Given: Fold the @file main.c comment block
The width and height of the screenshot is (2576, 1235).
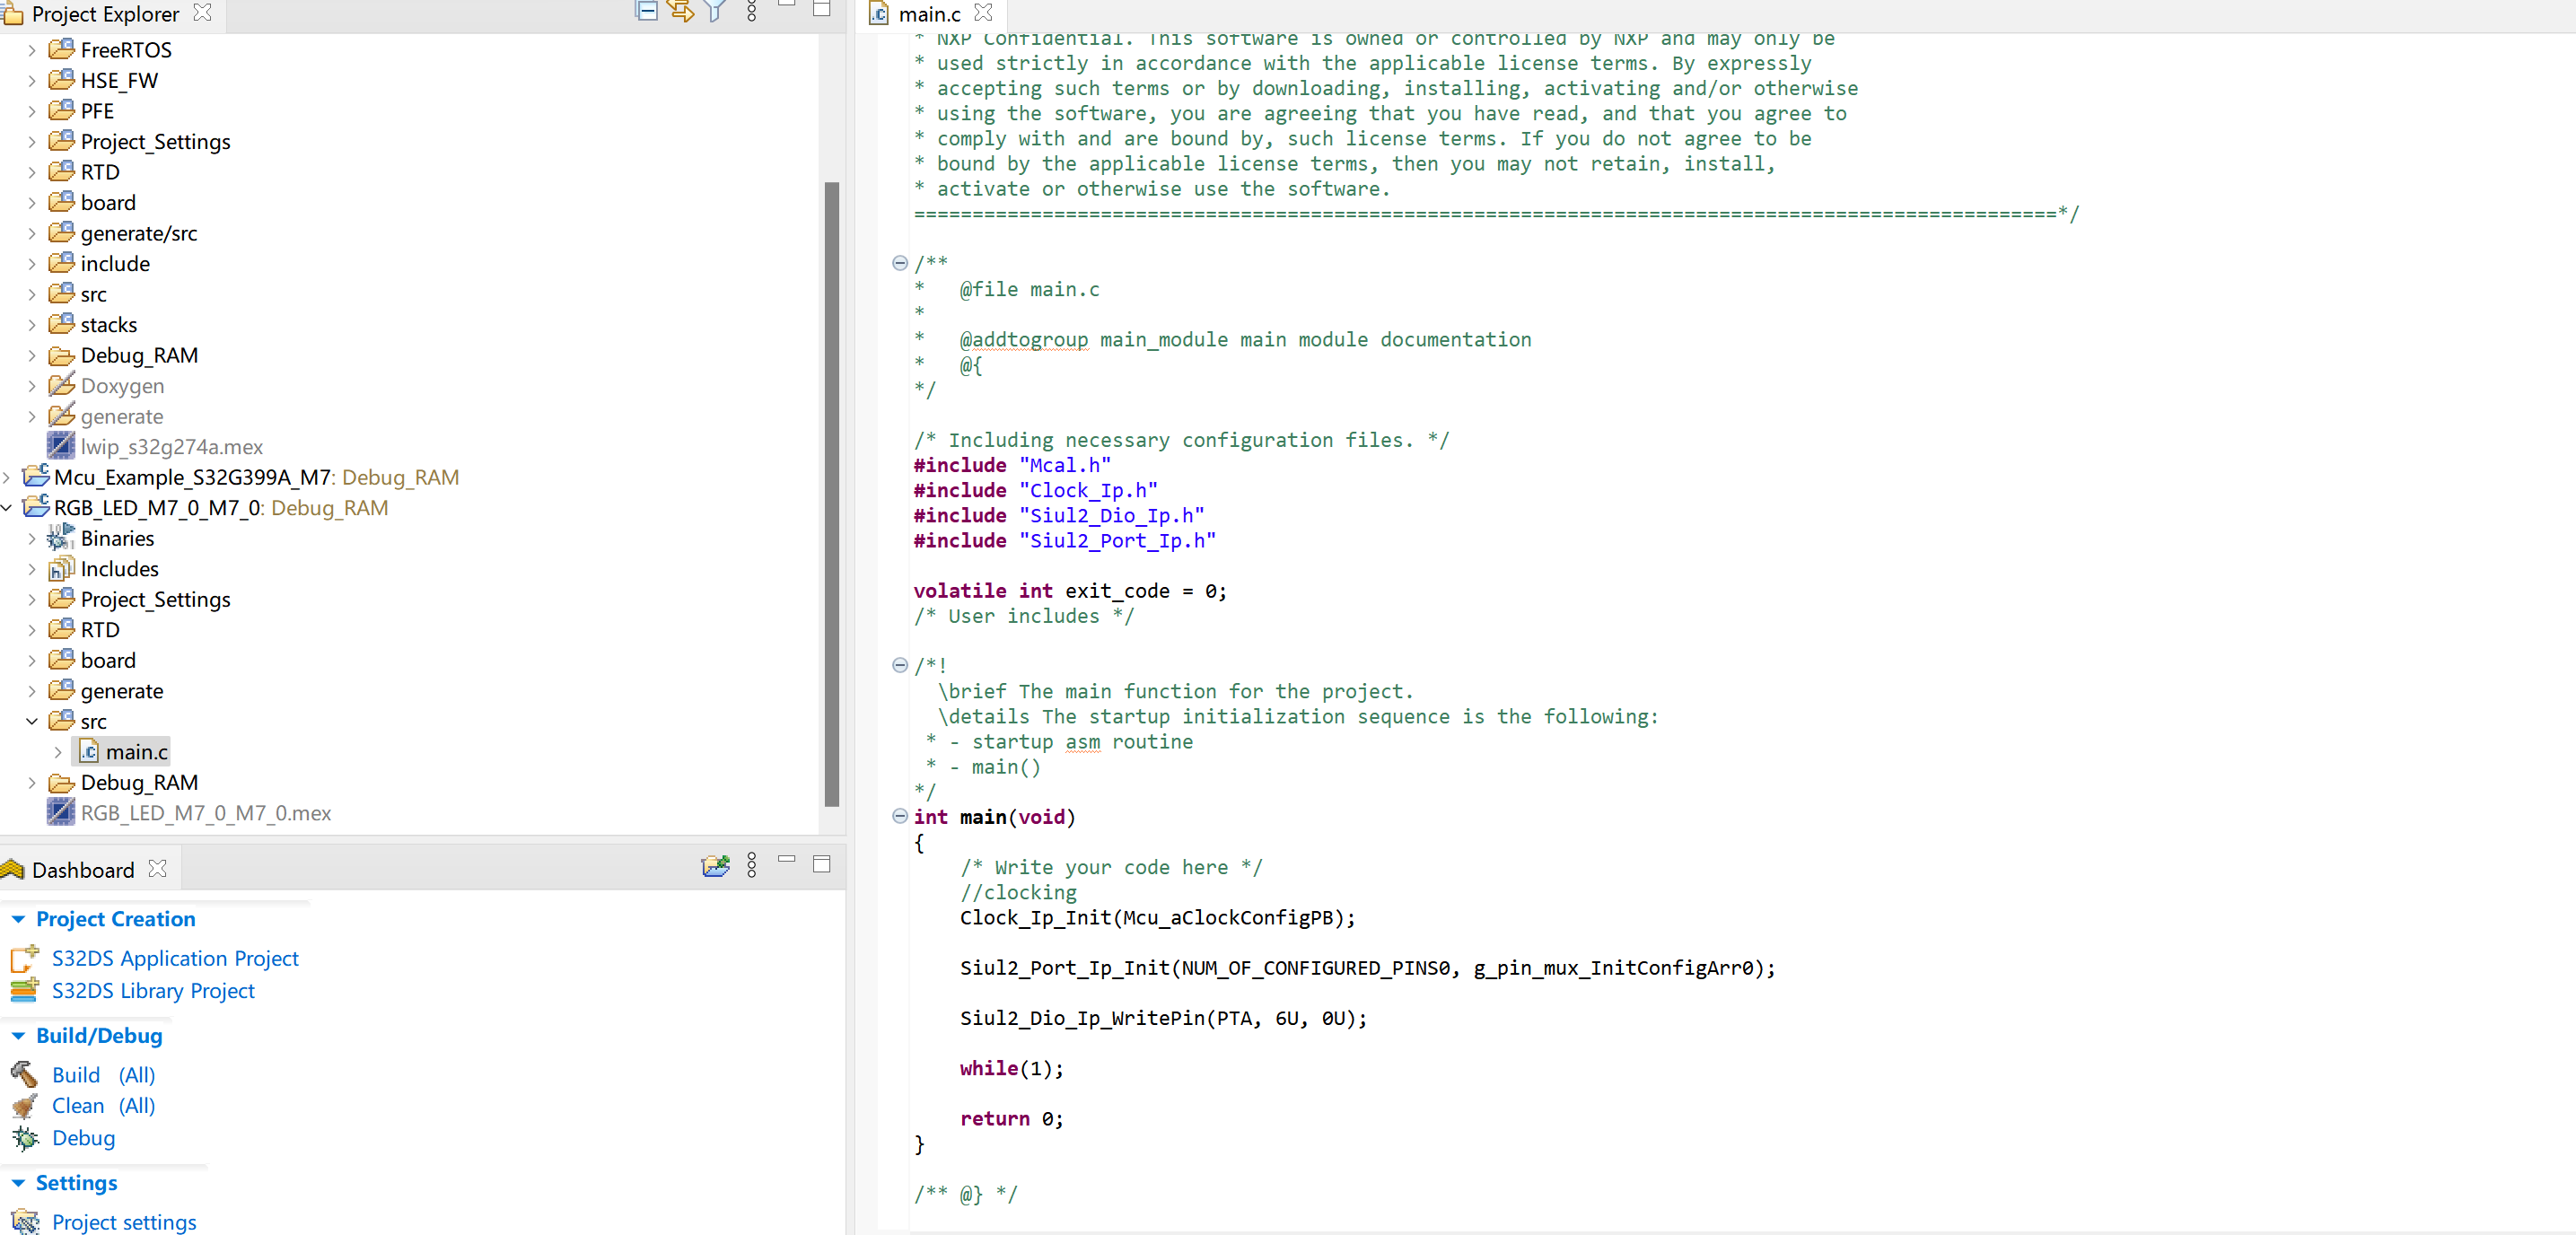Looking at the screenshot, I should coord(899,263).
